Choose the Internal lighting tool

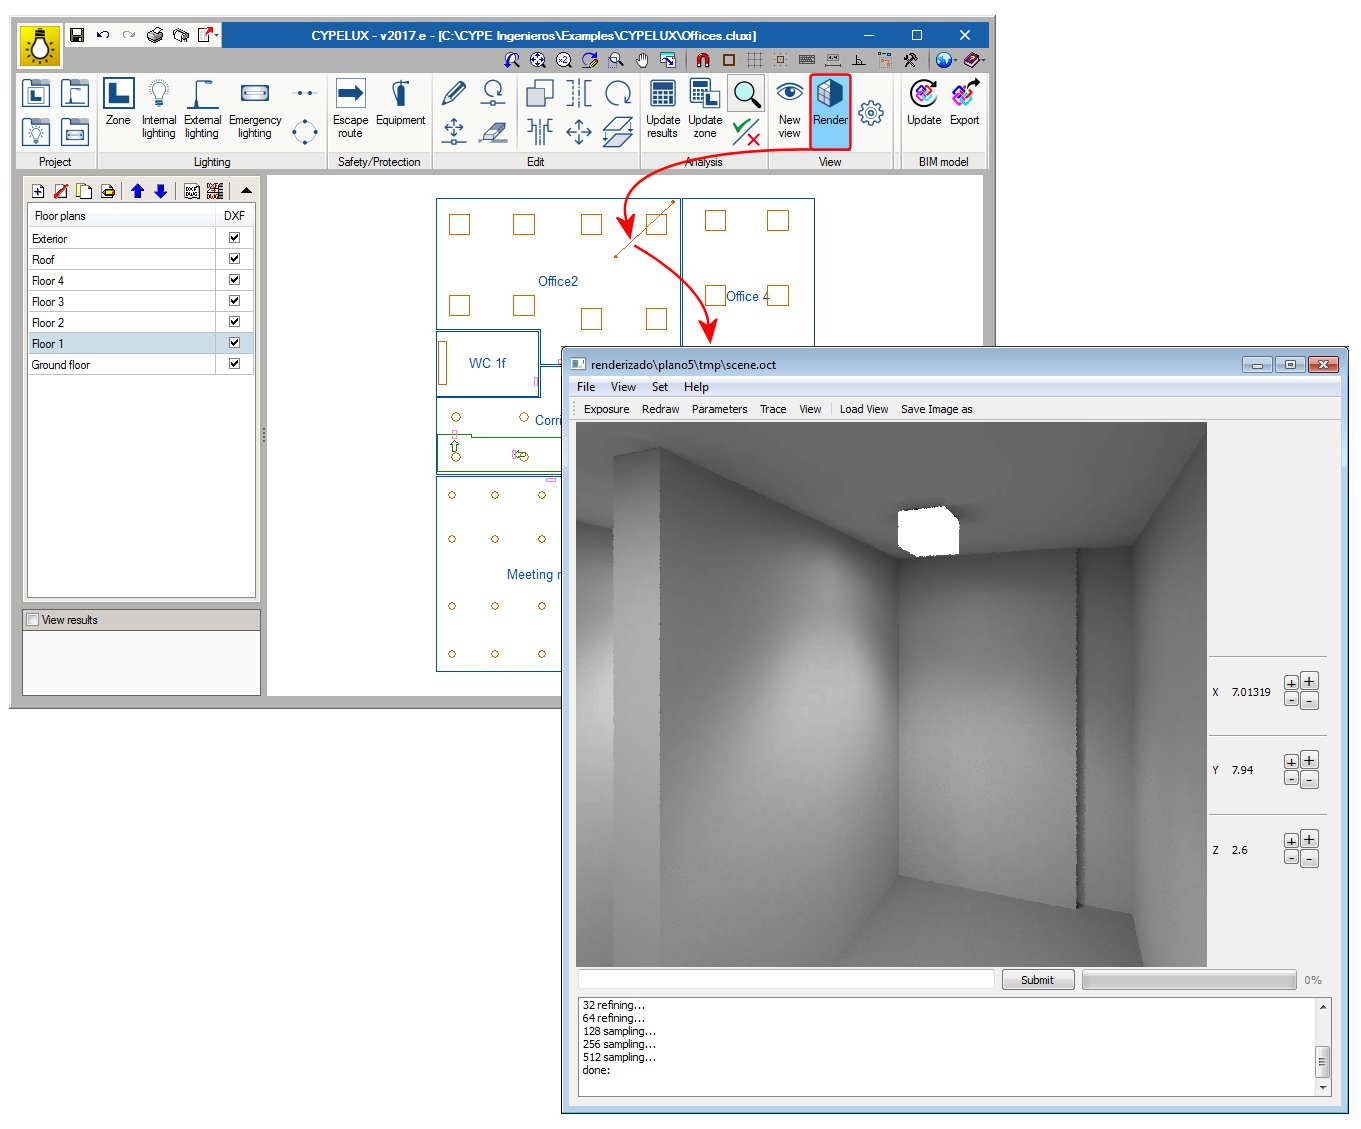pyautogui.click(x=159, y=108)
